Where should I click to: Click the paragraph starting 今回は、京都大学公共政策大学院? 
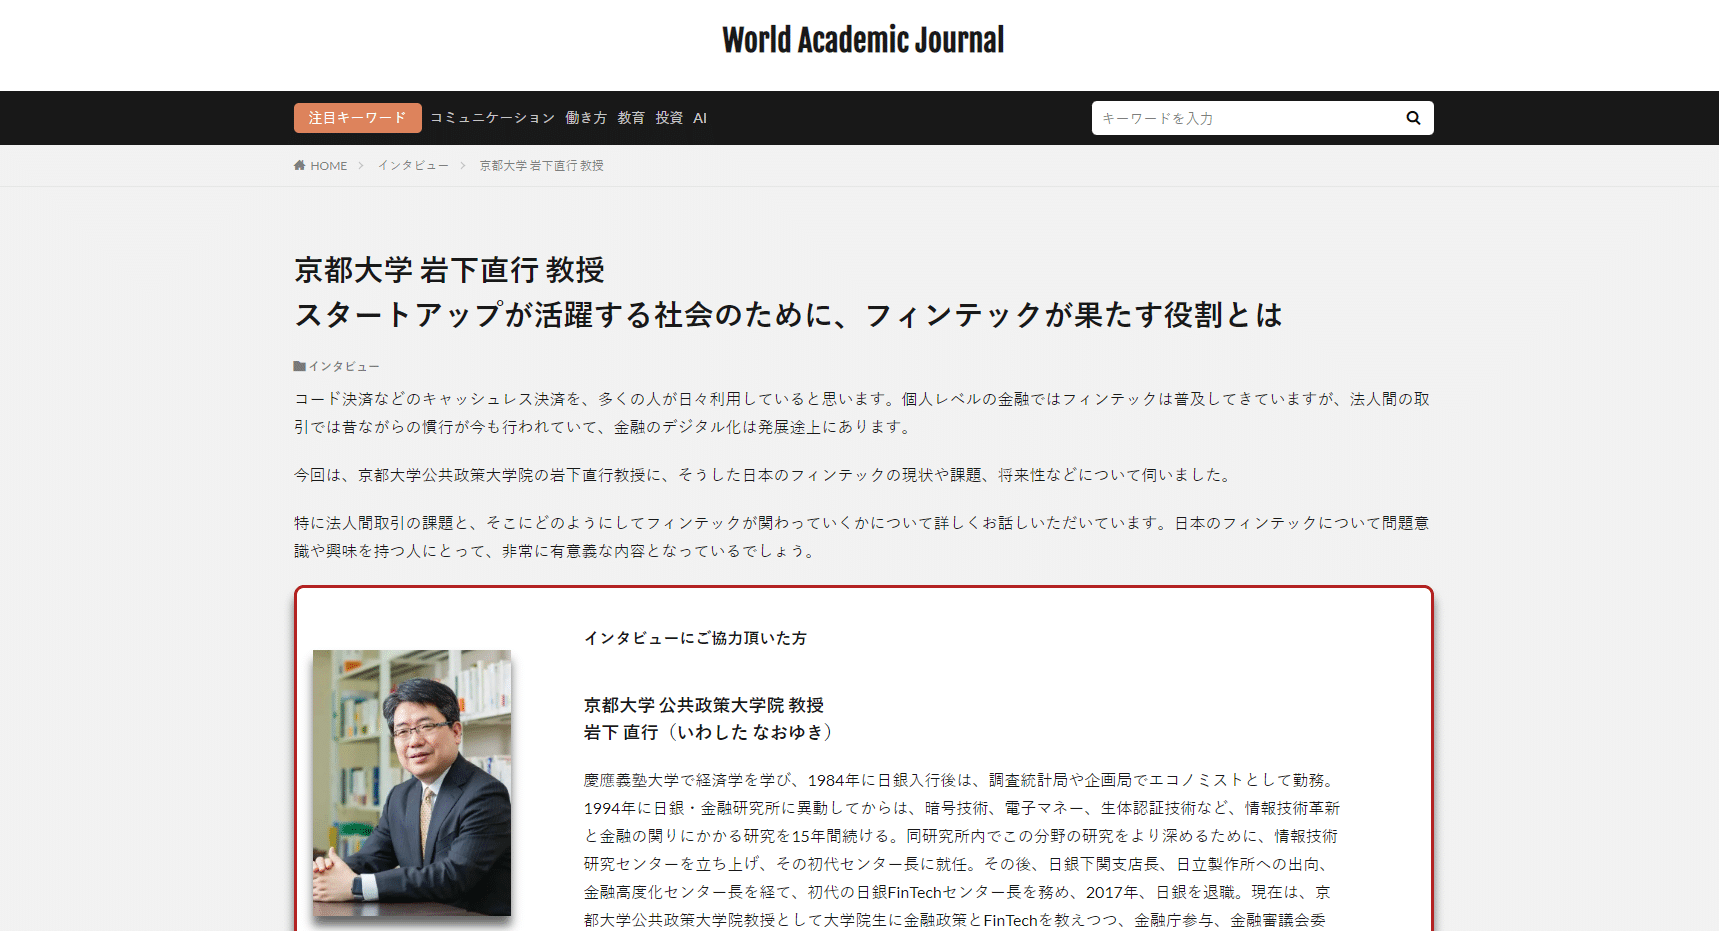click(x=764, y=475)
